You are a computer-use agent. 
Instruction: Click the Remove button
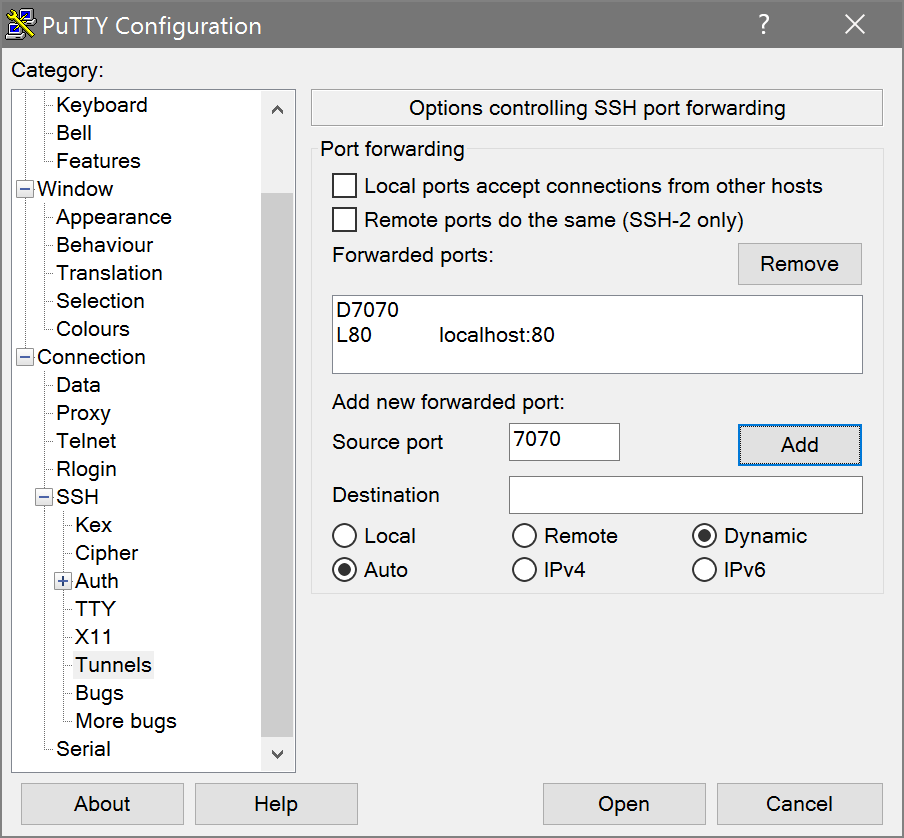[800, 264]
